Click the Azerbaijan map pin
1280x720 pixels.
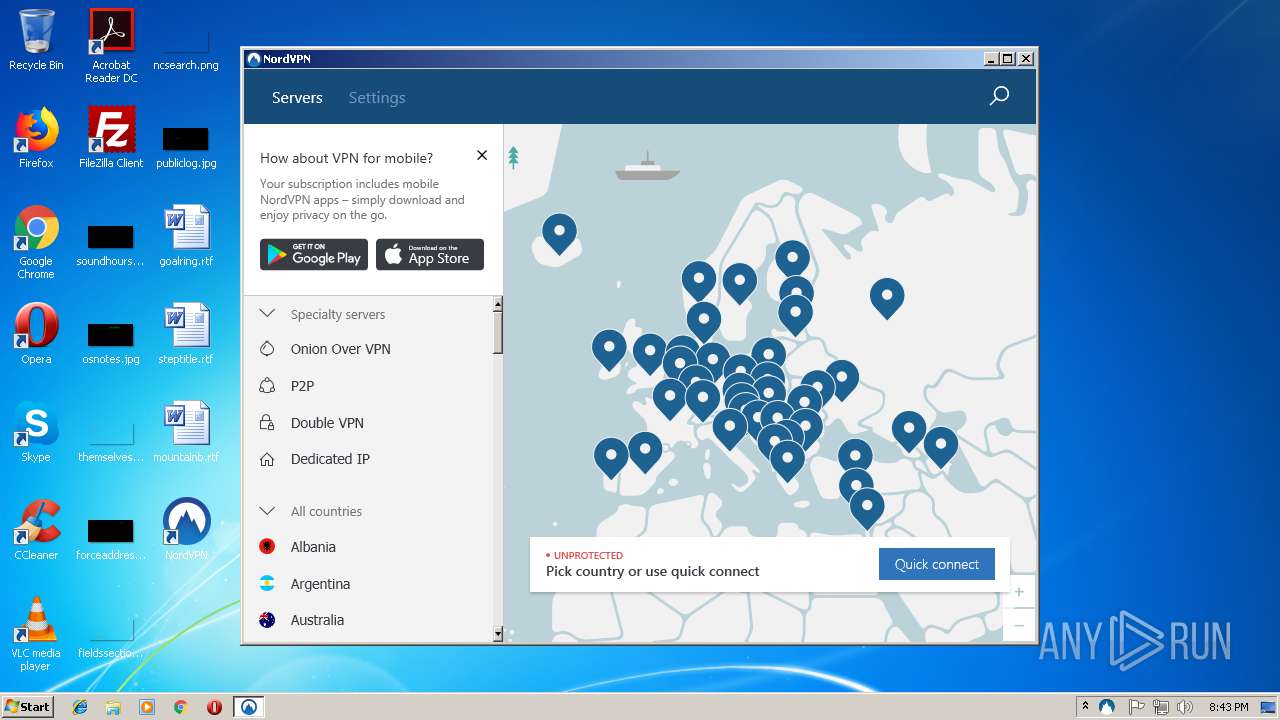[941, 446]
